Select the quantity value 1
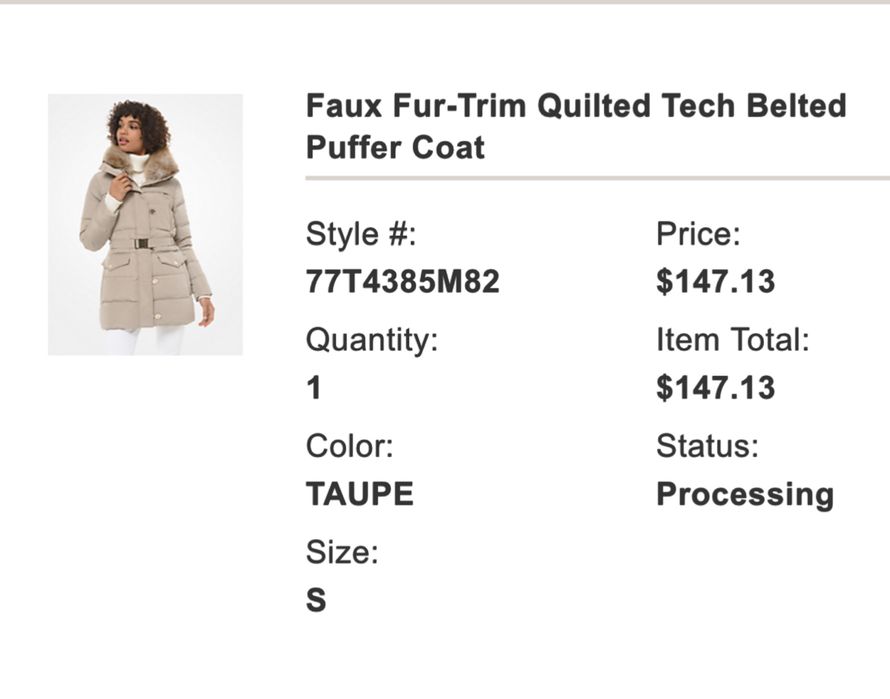Image resolution: width=890 pixels, height=699 pixels. [x=314, y=388]
